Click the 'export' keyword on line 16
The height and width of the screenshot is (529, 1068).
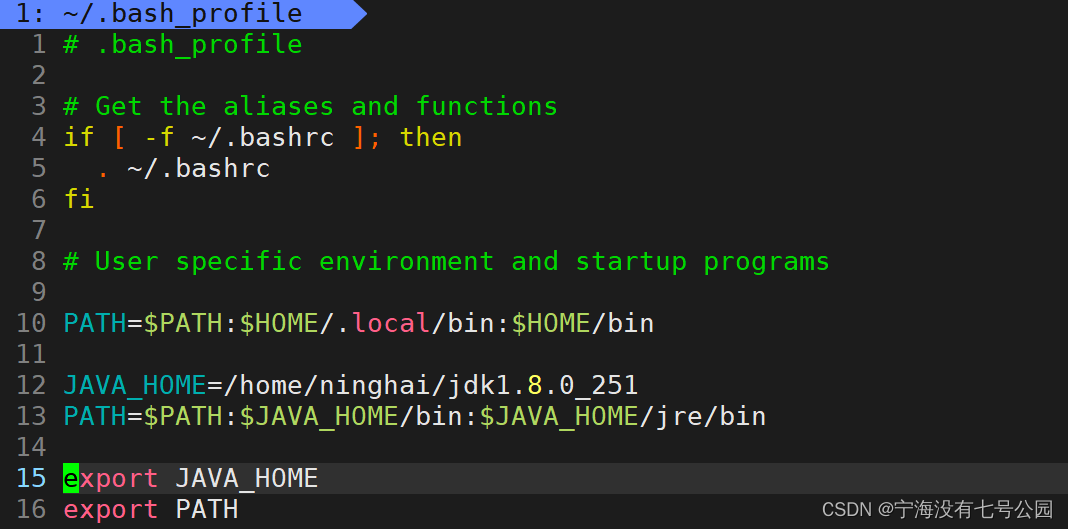(111, 509)
